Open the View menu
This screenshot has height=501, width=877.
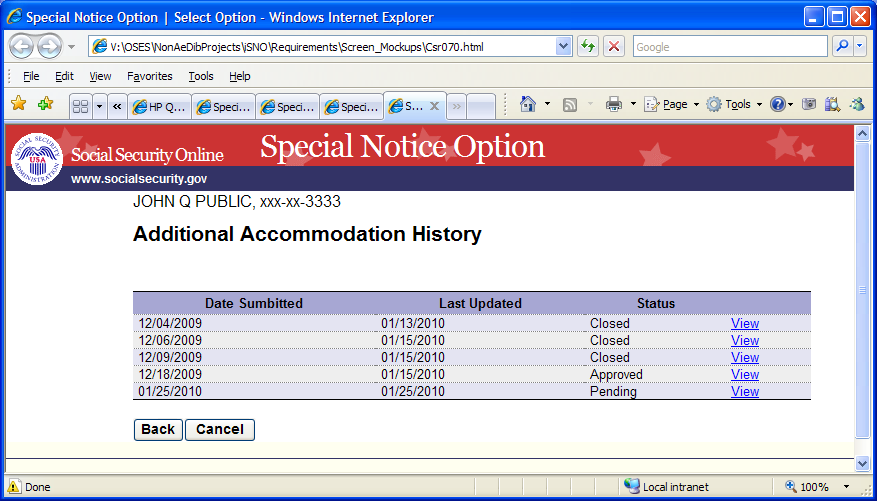coord(100,76)
